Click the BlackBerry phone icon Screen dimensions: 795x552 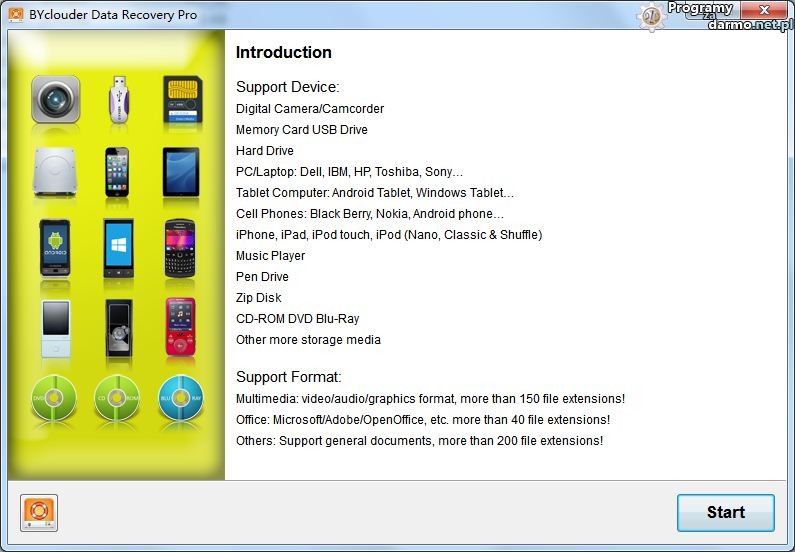[182, 247]
